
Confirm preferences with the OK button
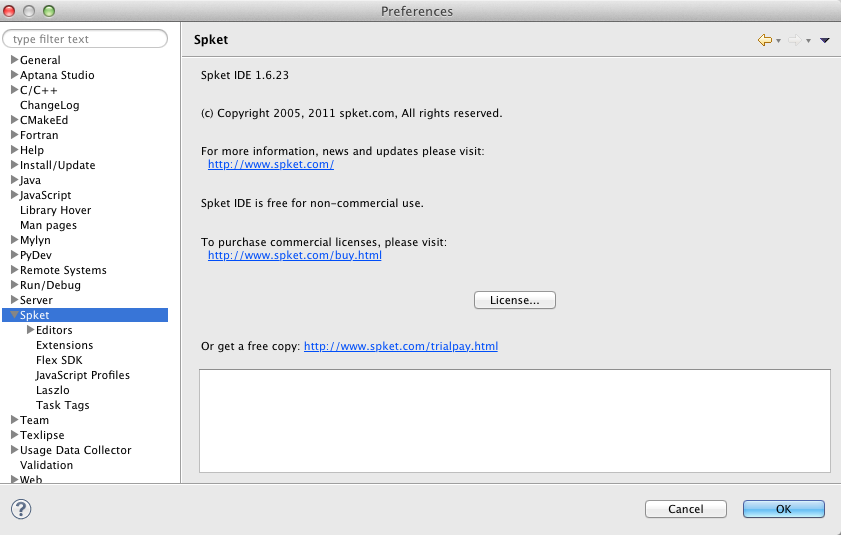tap(783, 509)
